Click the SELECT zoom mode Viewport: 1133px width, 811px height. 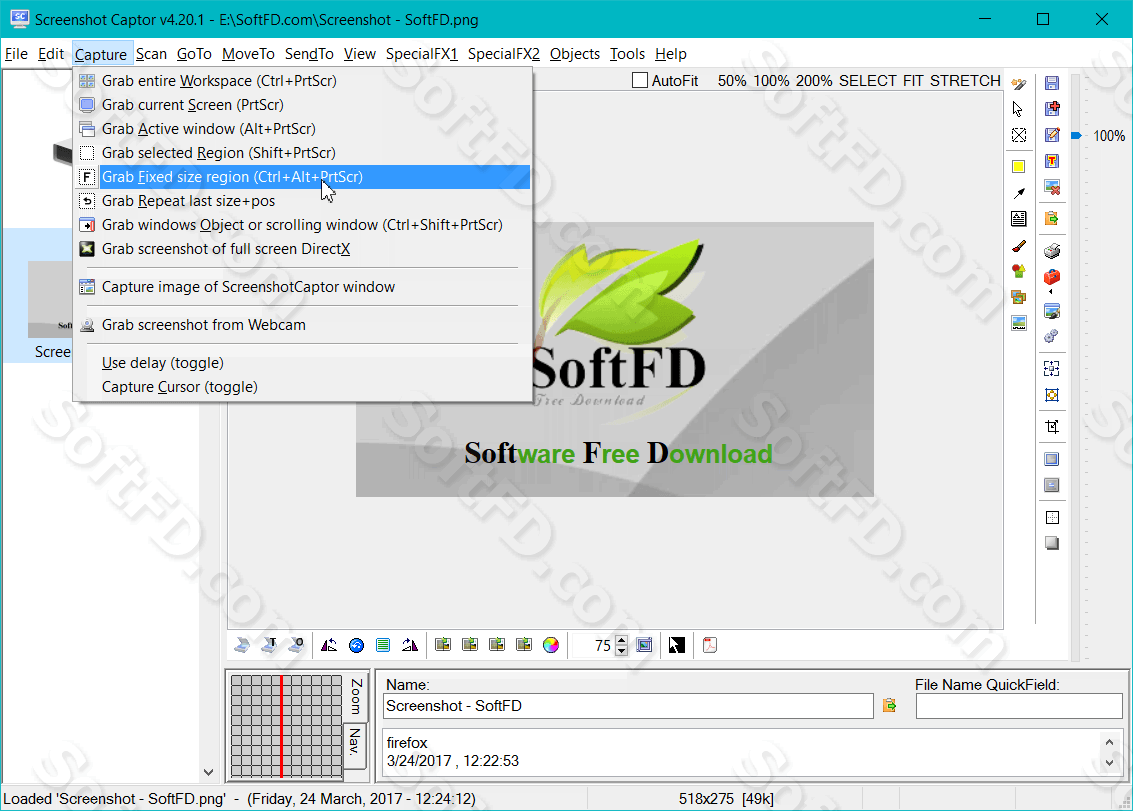(x=868, y=81)
